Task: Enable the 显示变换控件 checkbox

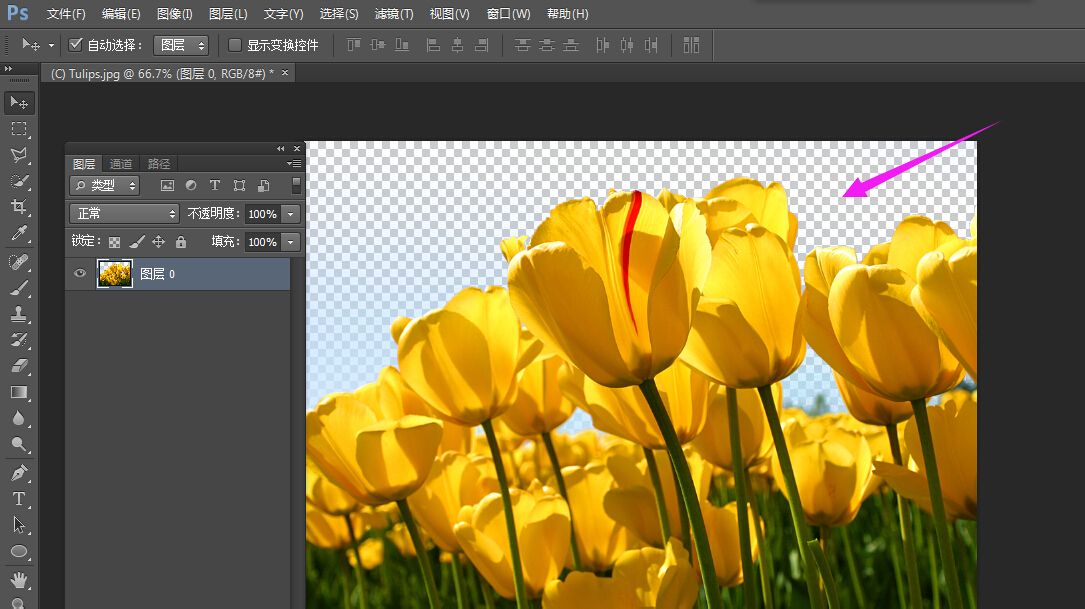Action: (x=235, y=45)
